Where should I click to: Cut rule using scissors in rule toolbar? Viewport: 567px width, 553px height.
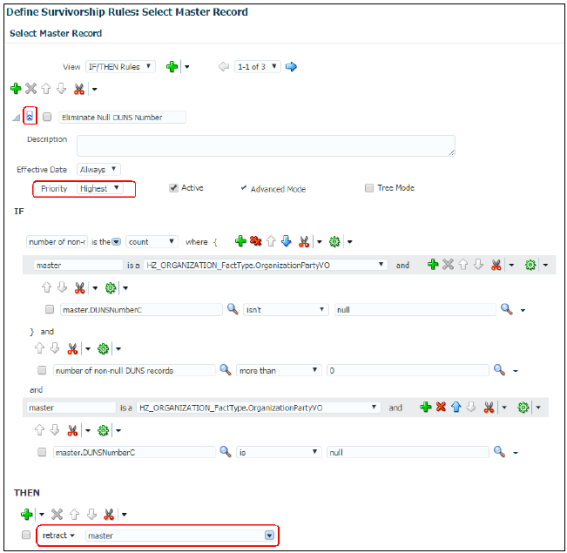(79, 89)
